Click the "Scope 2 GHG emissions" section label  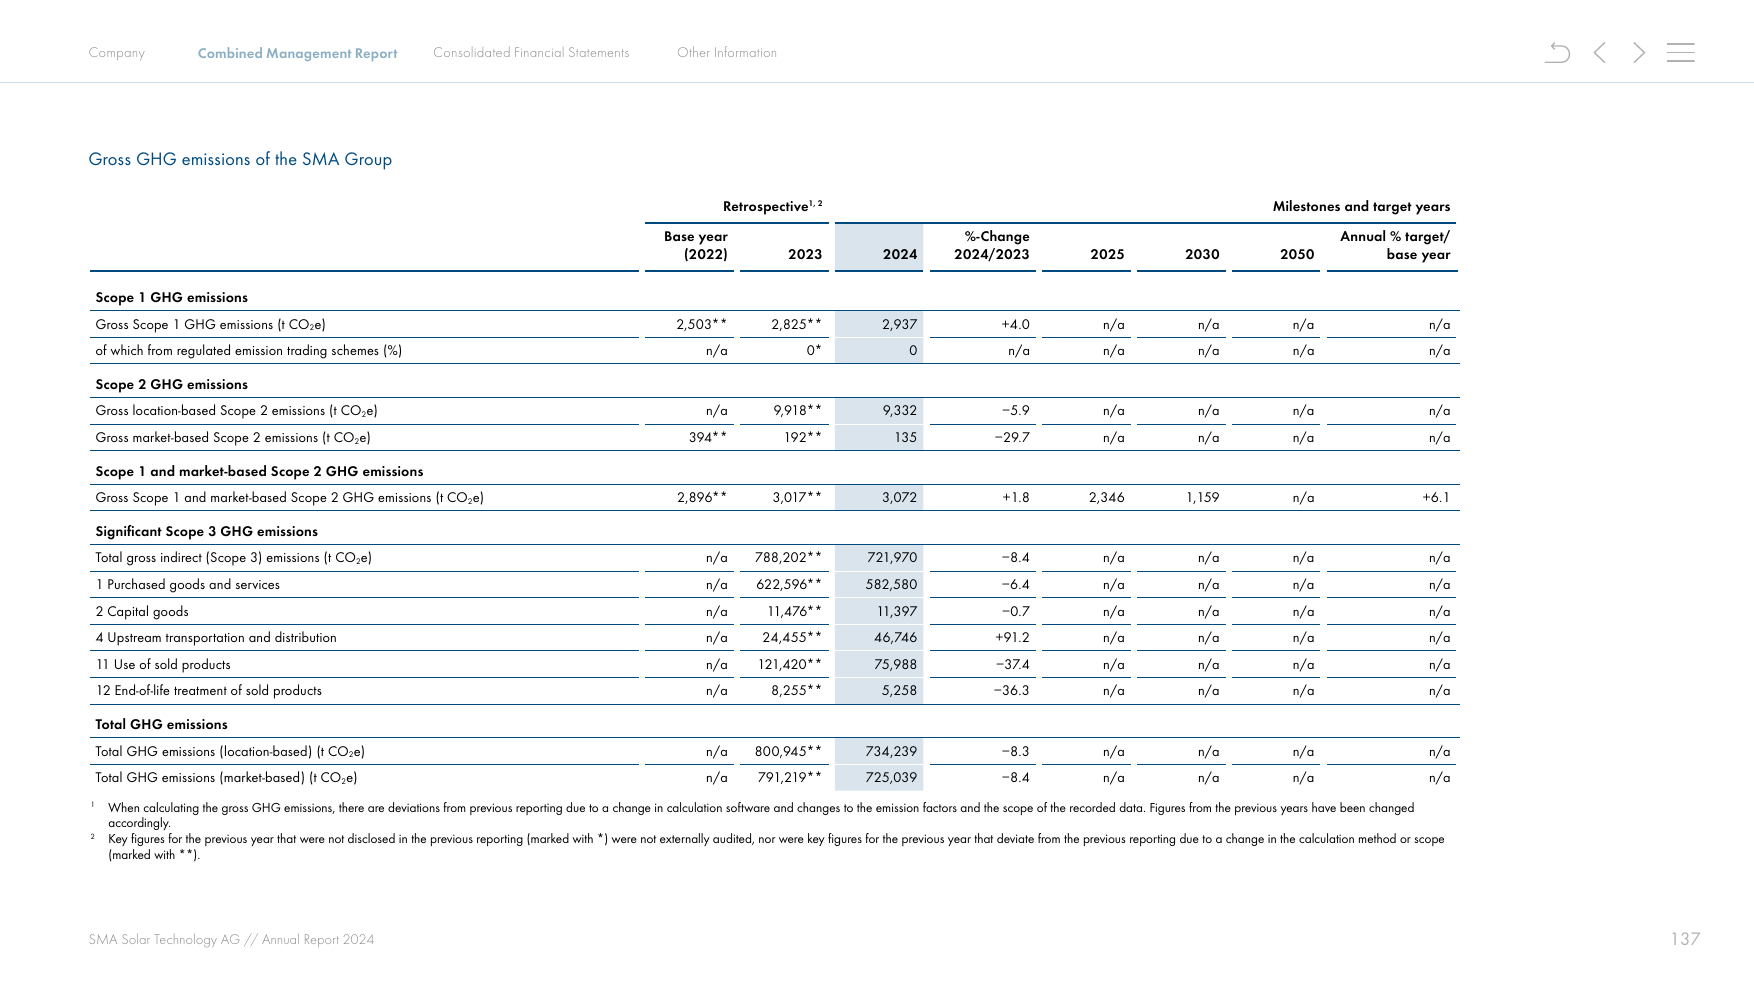tap(171, 385)
